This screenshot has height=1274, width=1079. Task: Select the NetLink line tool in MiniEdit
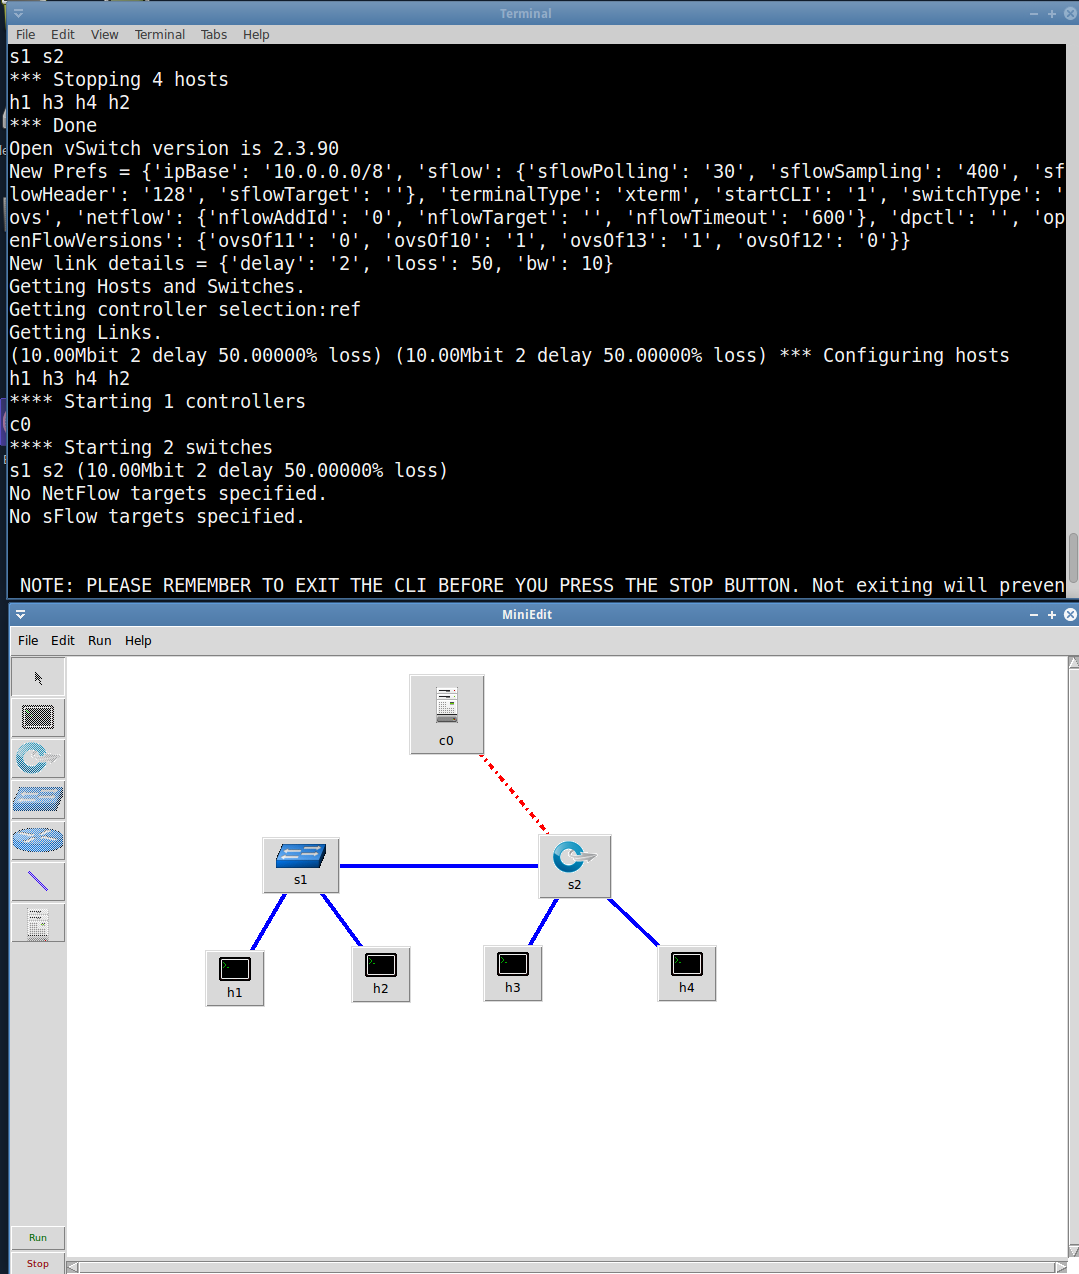click(38, 881)
